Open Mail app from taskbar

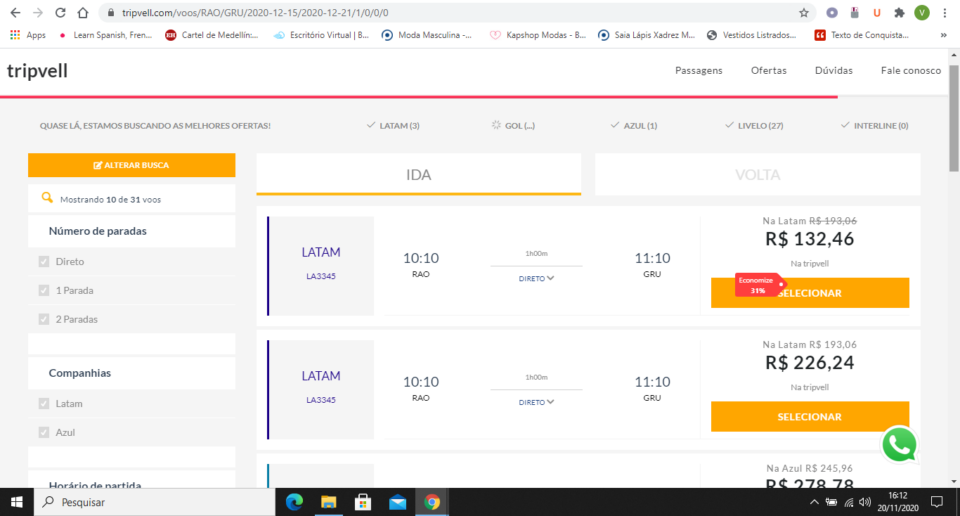(397, 502)
